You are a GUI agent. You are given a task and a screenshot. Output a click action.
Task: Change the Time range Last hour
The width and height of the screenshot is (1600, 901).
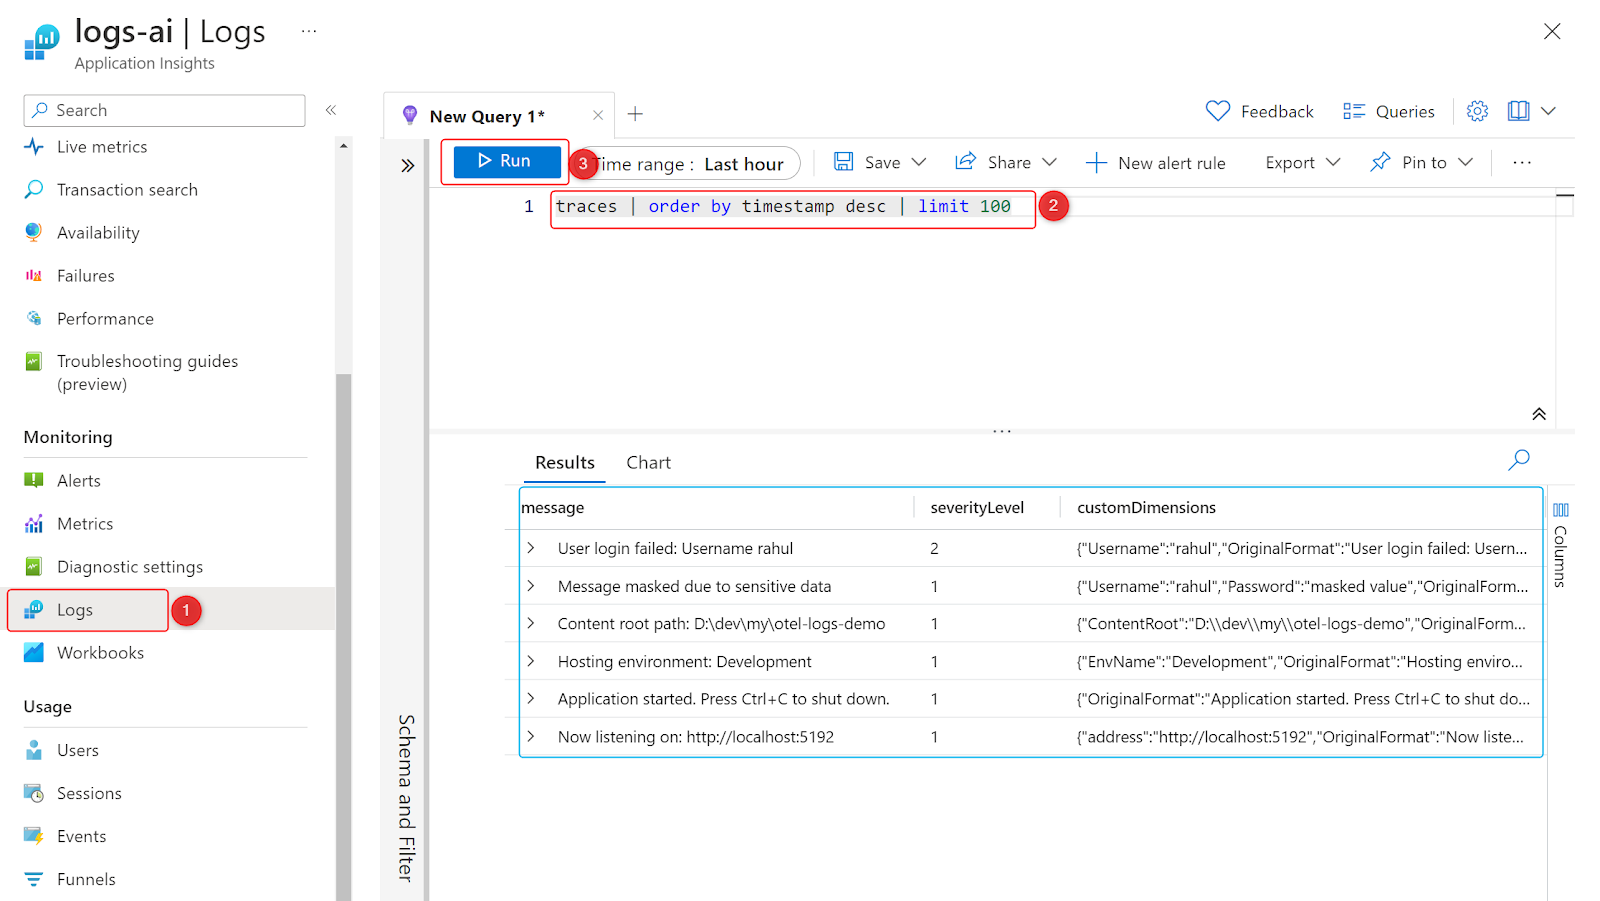(690, 164)
